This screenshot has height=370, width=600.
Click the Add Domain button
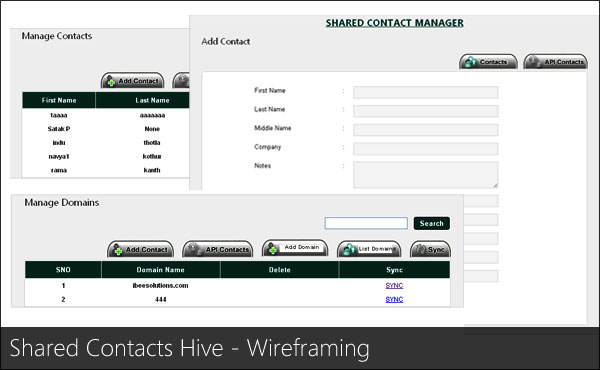tap(295, 248)
